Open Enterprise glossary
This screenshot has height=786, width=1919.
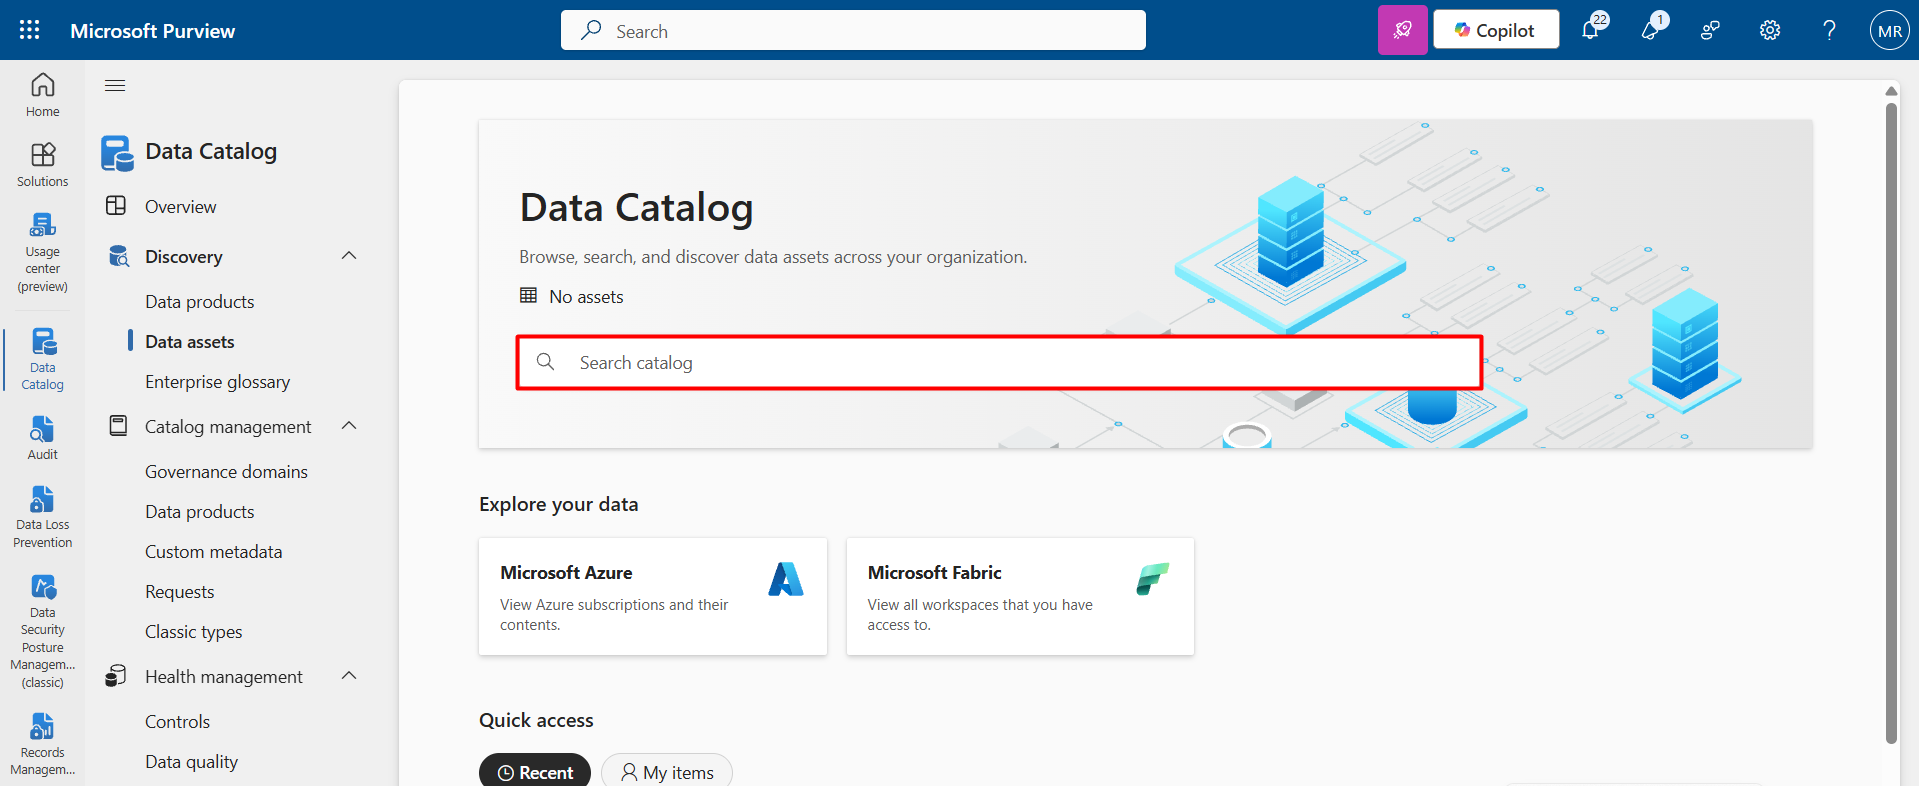tap(217, 382)
